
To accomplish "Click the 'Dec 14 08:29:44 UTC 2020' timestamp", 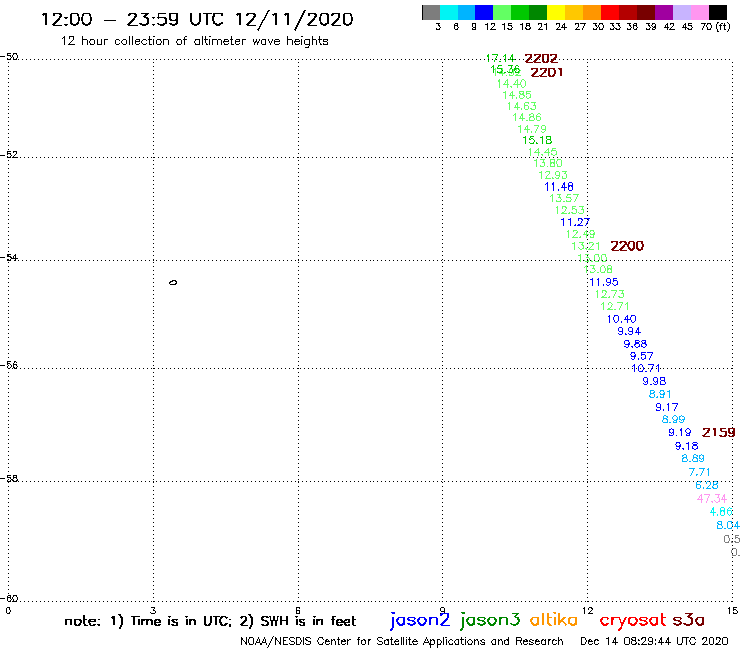I will click(654, 641).
